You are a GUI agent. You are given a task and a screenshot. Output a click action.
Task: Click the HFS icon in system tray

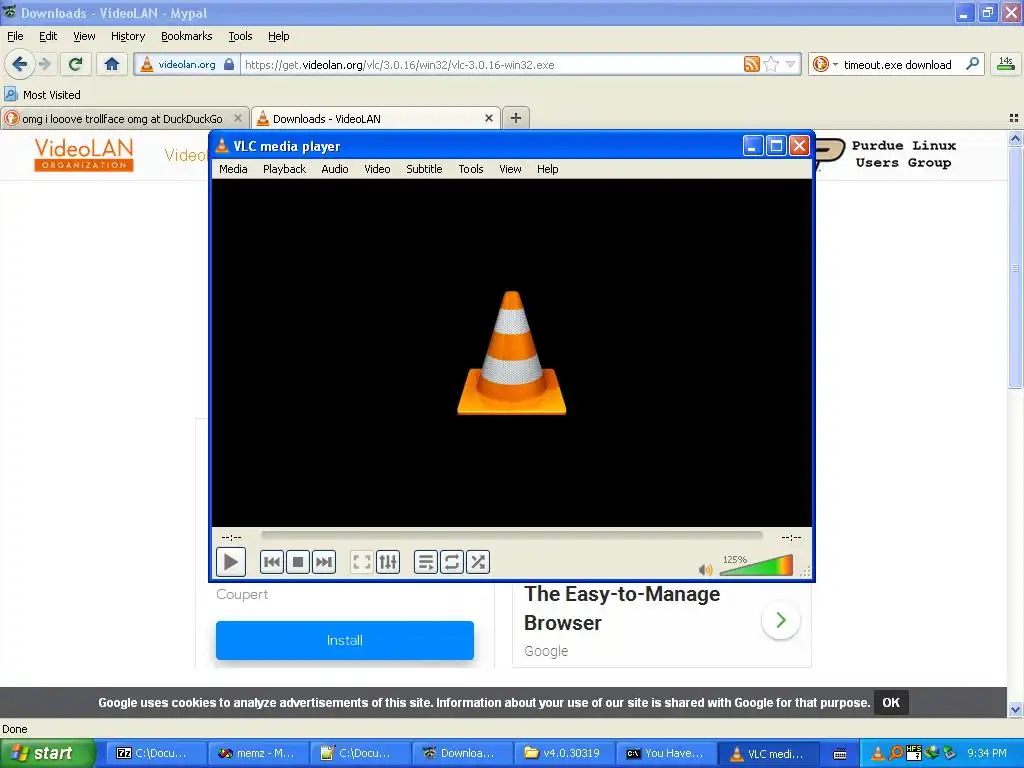pyautogui.click(x=914, y=754)
